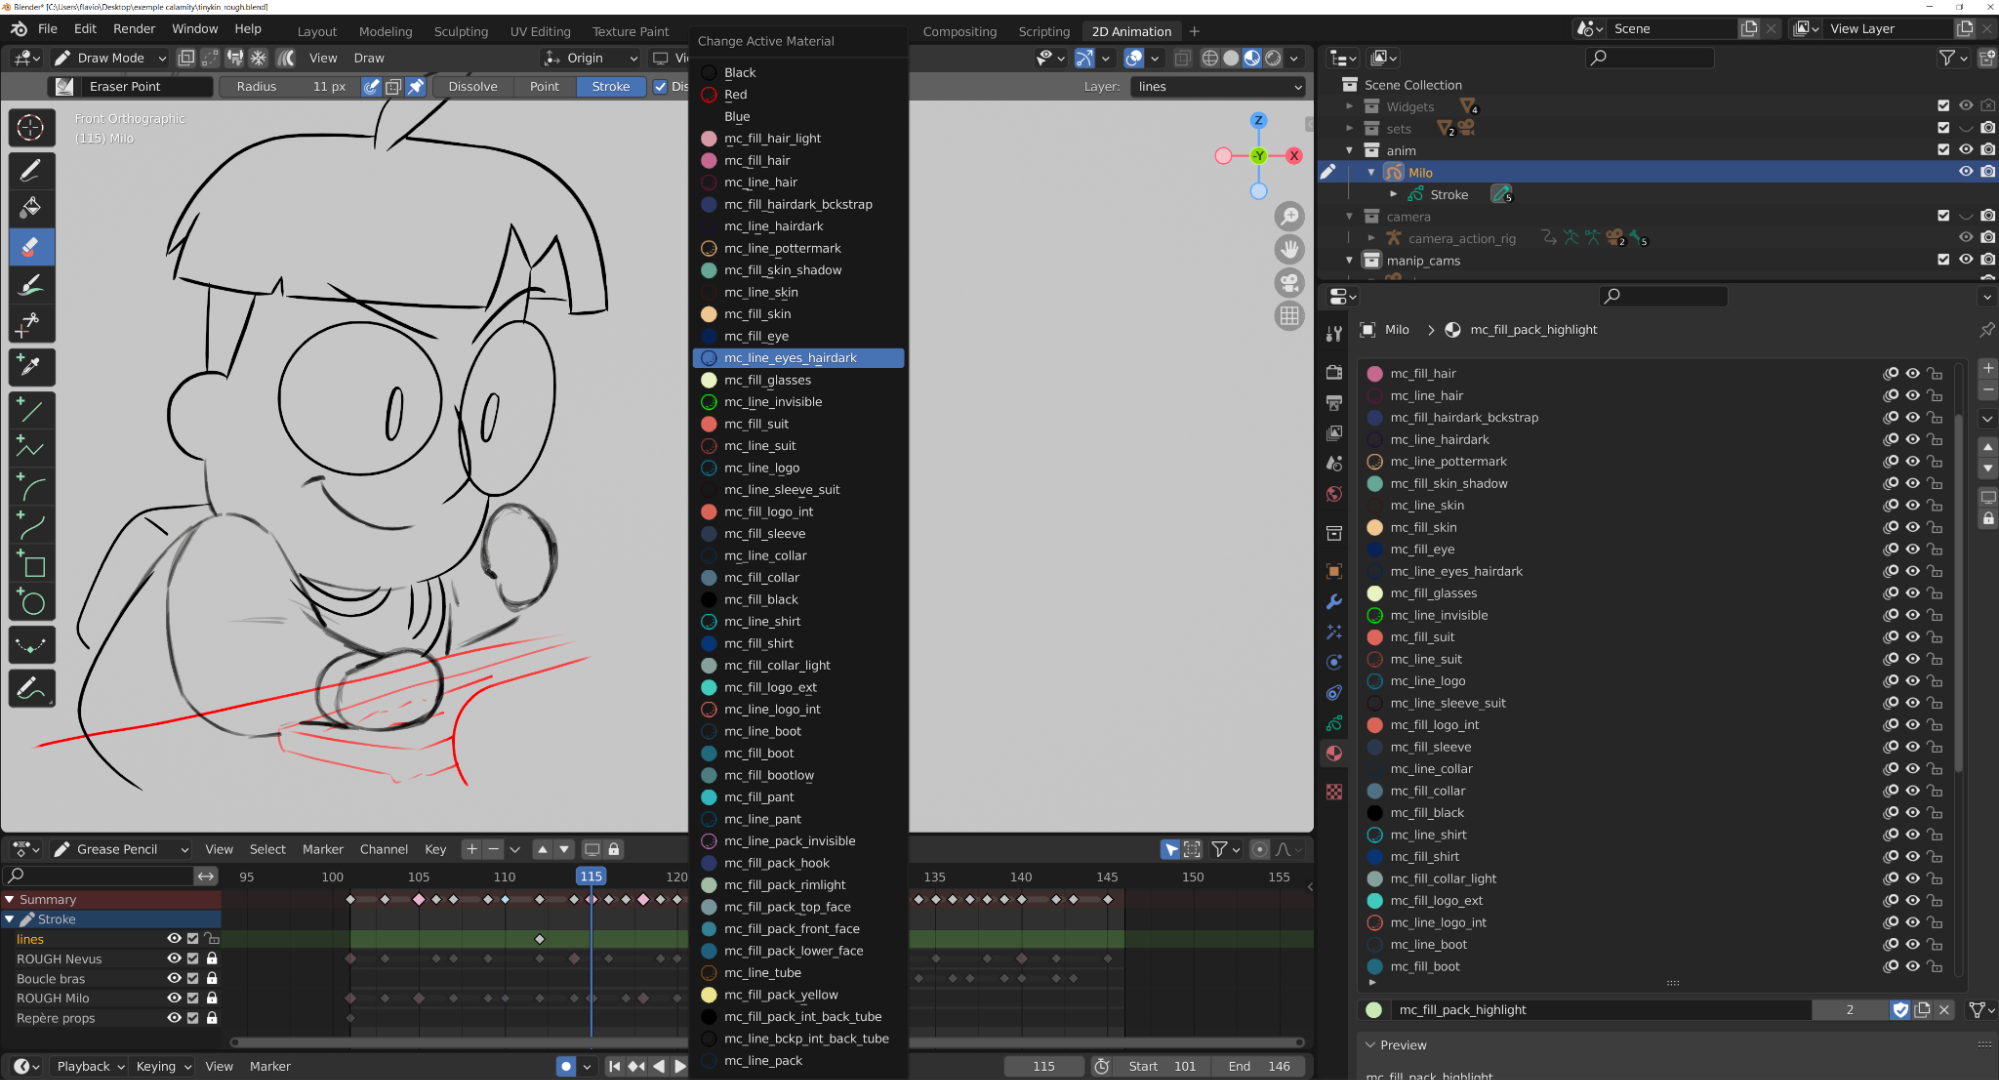The height and width of the screenshot is (1080, 1999).
Task: Collapse the manip_cams collection
Action: coord(1349,259)
